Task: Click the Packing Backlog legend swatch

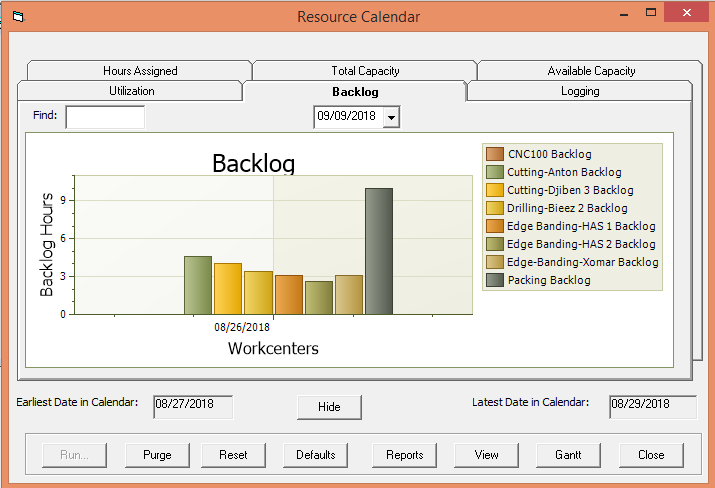Action: point(495,280)
